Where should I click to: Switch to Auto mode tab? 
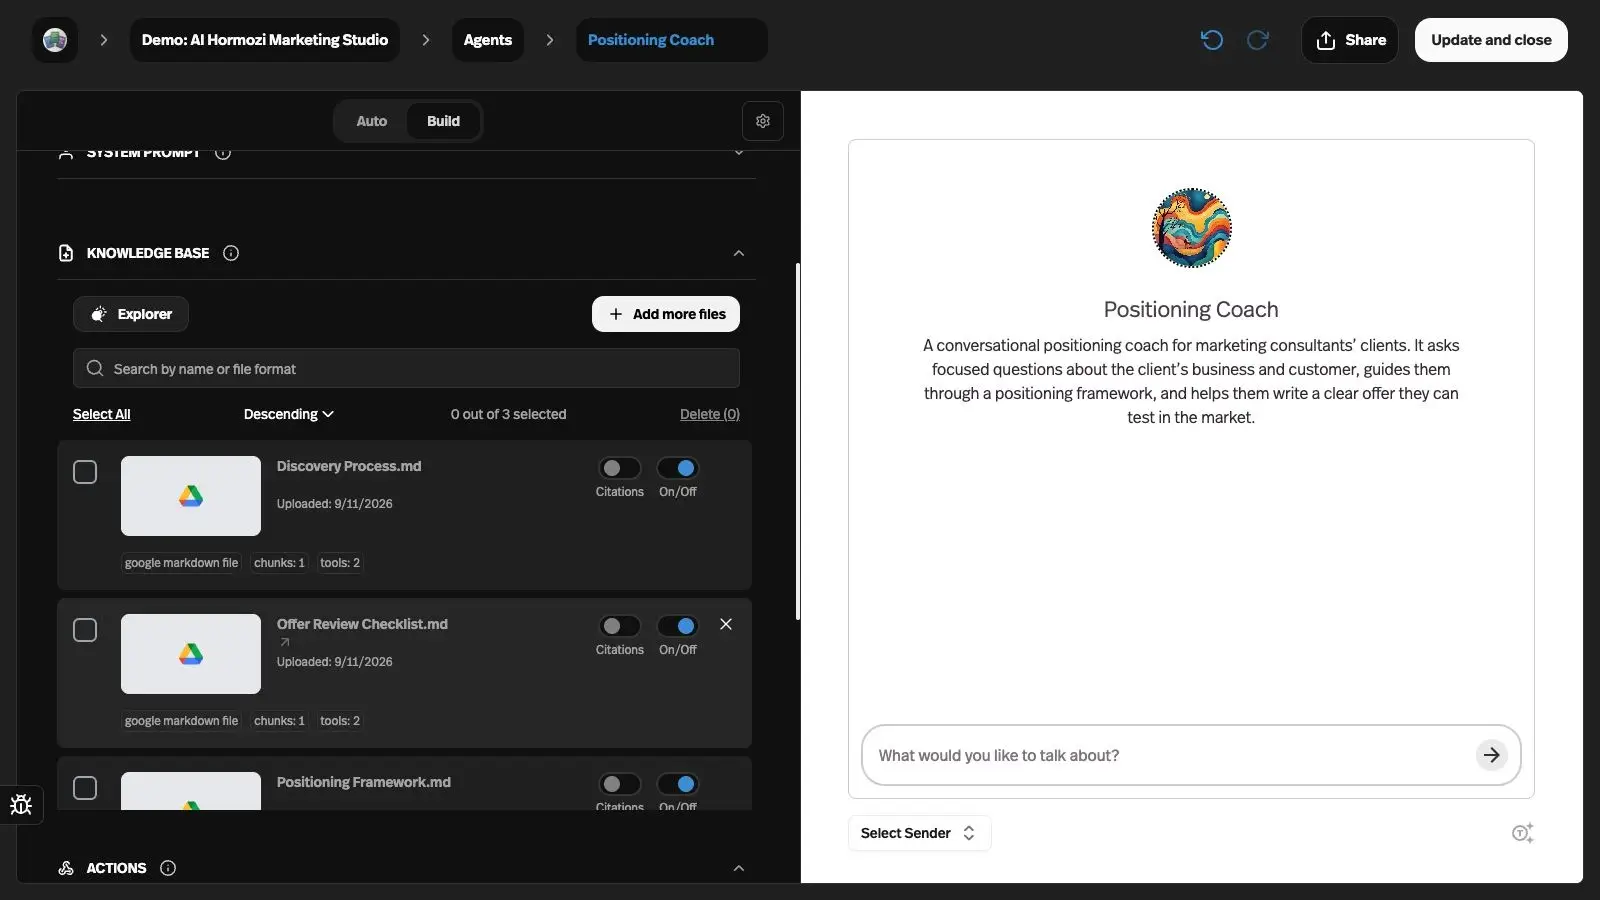coord(371,121)
